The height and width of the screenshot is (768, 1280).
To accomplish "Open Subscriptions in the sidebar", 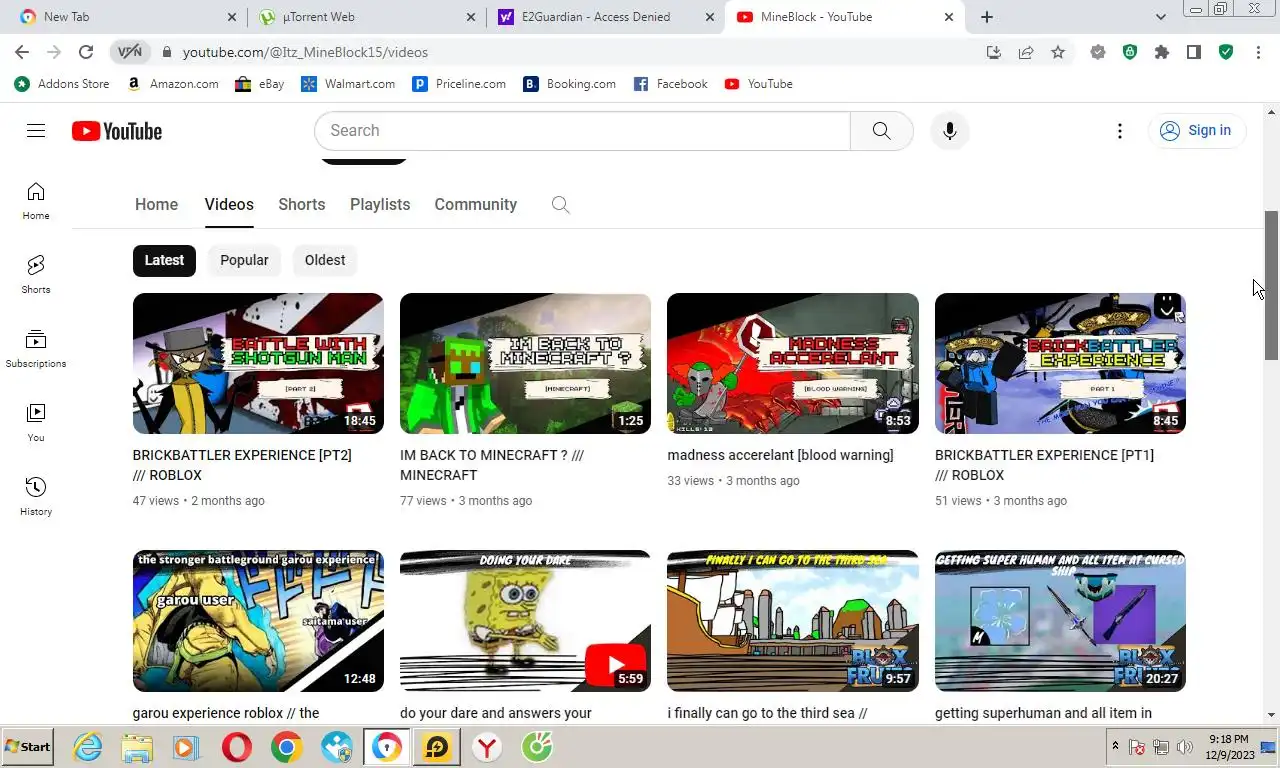I will [36, 349].
